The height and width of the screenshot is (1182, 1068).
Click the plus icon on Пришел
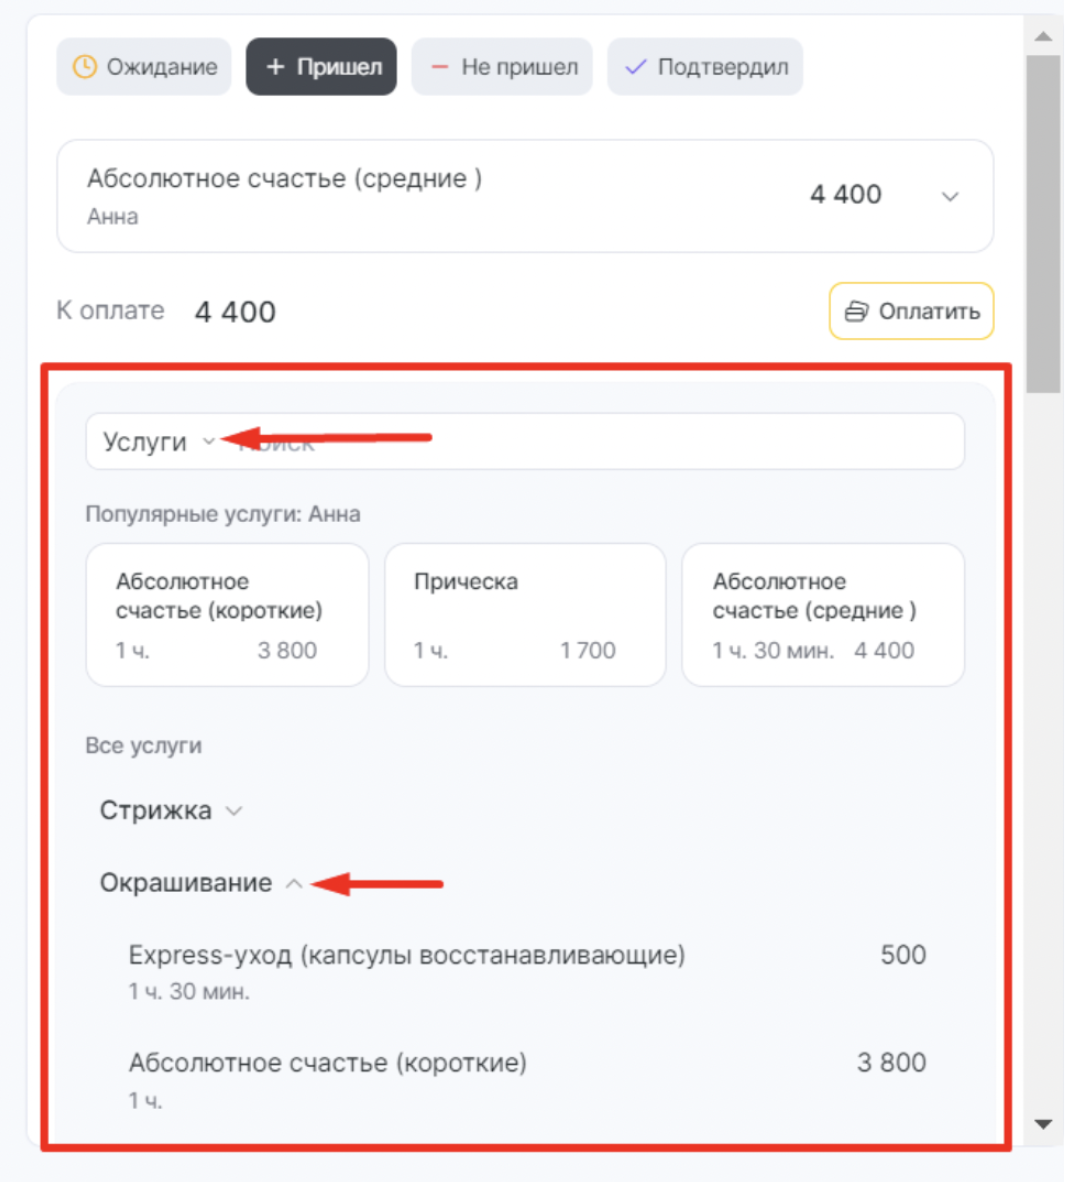[275, 67]
